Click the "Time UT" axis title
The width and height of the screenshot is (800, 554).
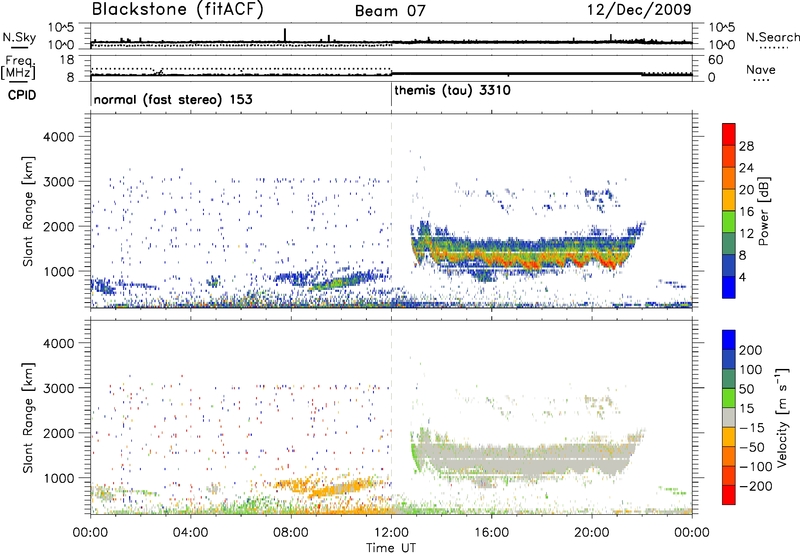pyautogui.click(x=391, y=547)
